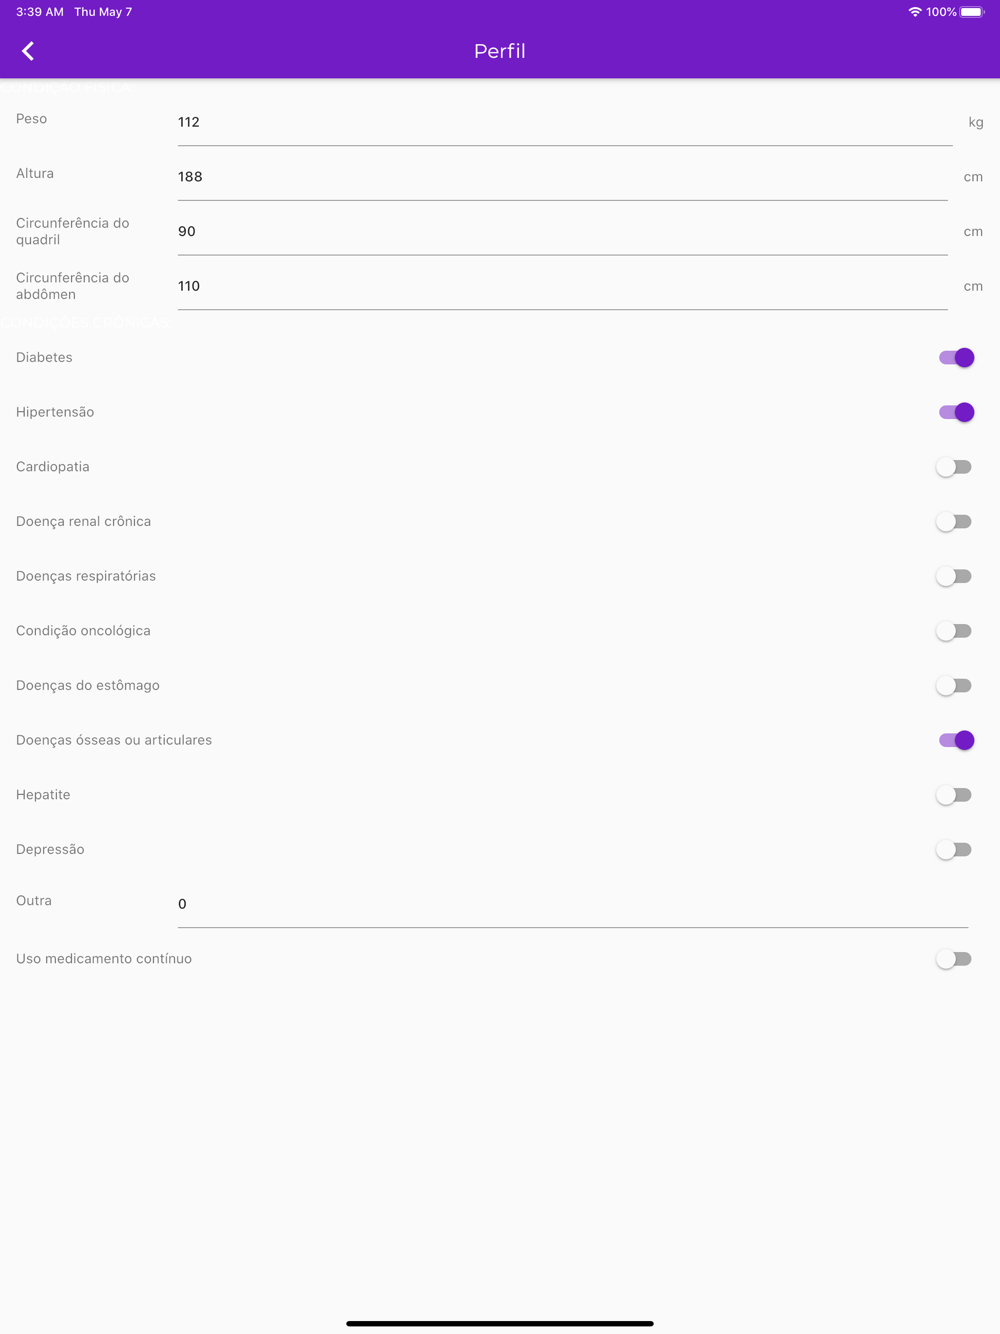This screenshot has height=1334, width=1000.
Task: Tap the battery status icon
Action: (972, 12)
